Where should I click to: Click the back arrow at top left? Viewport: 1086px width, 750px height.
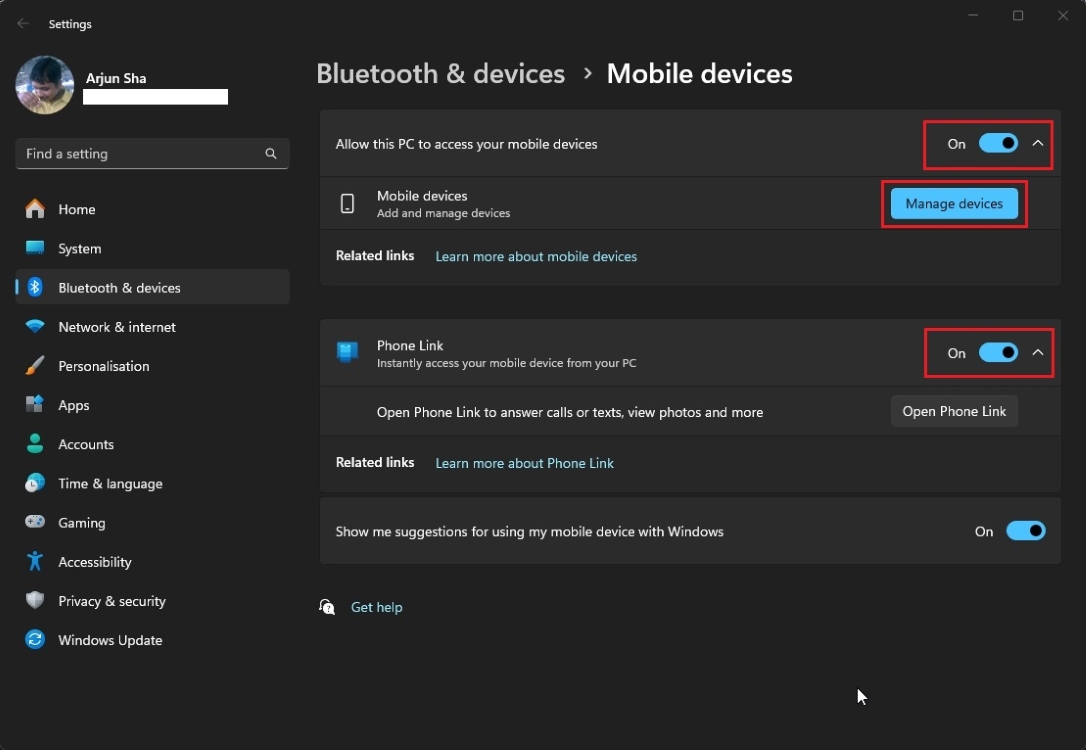click(22, 23)
